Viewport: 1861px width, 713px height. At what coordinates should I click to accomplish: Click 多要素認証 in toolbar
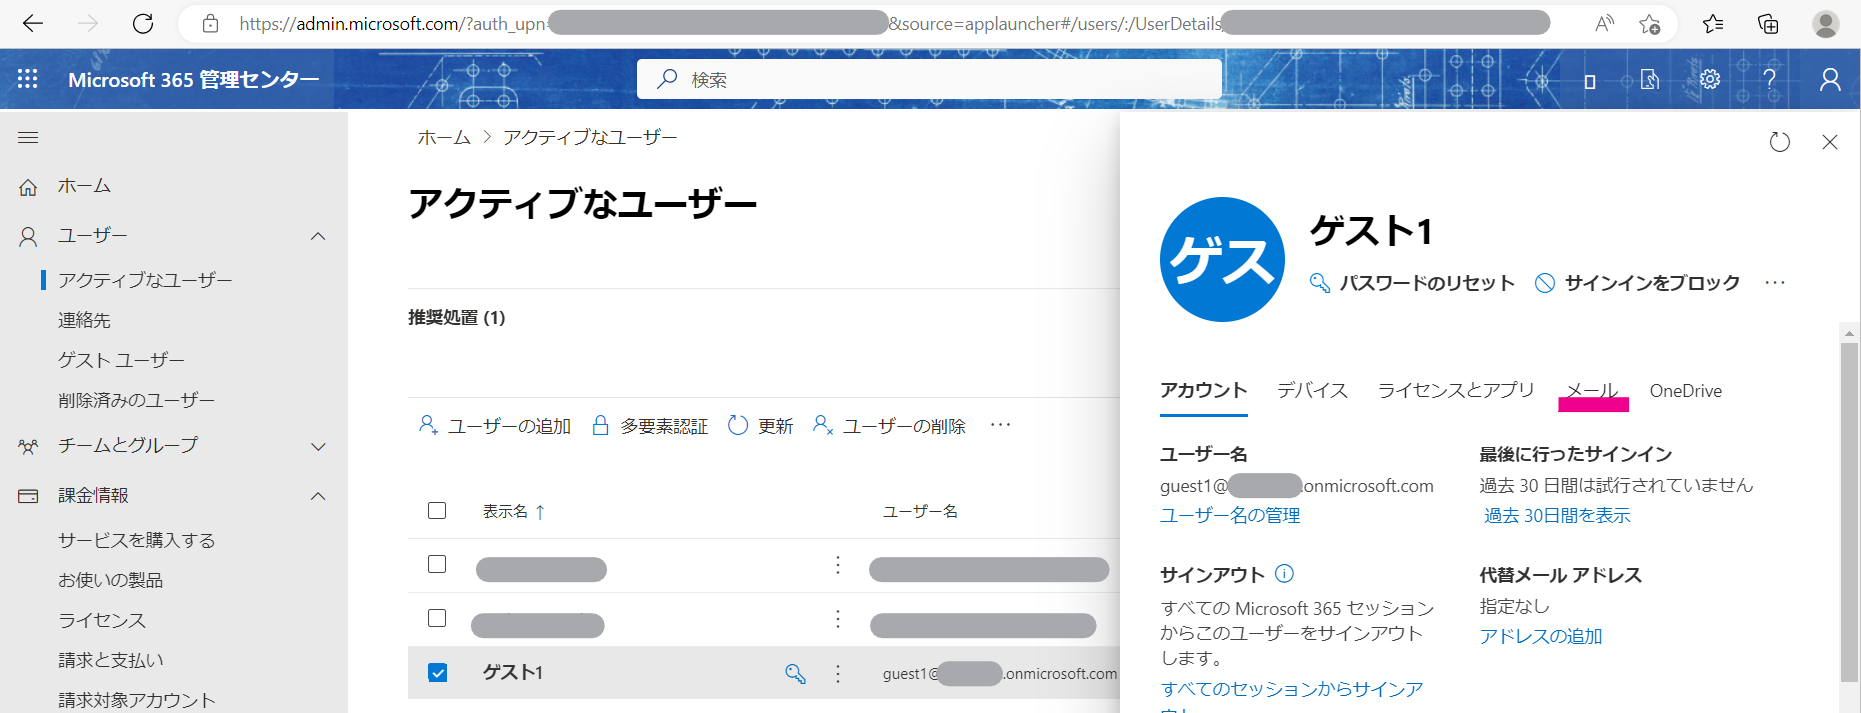click(649, 426)
